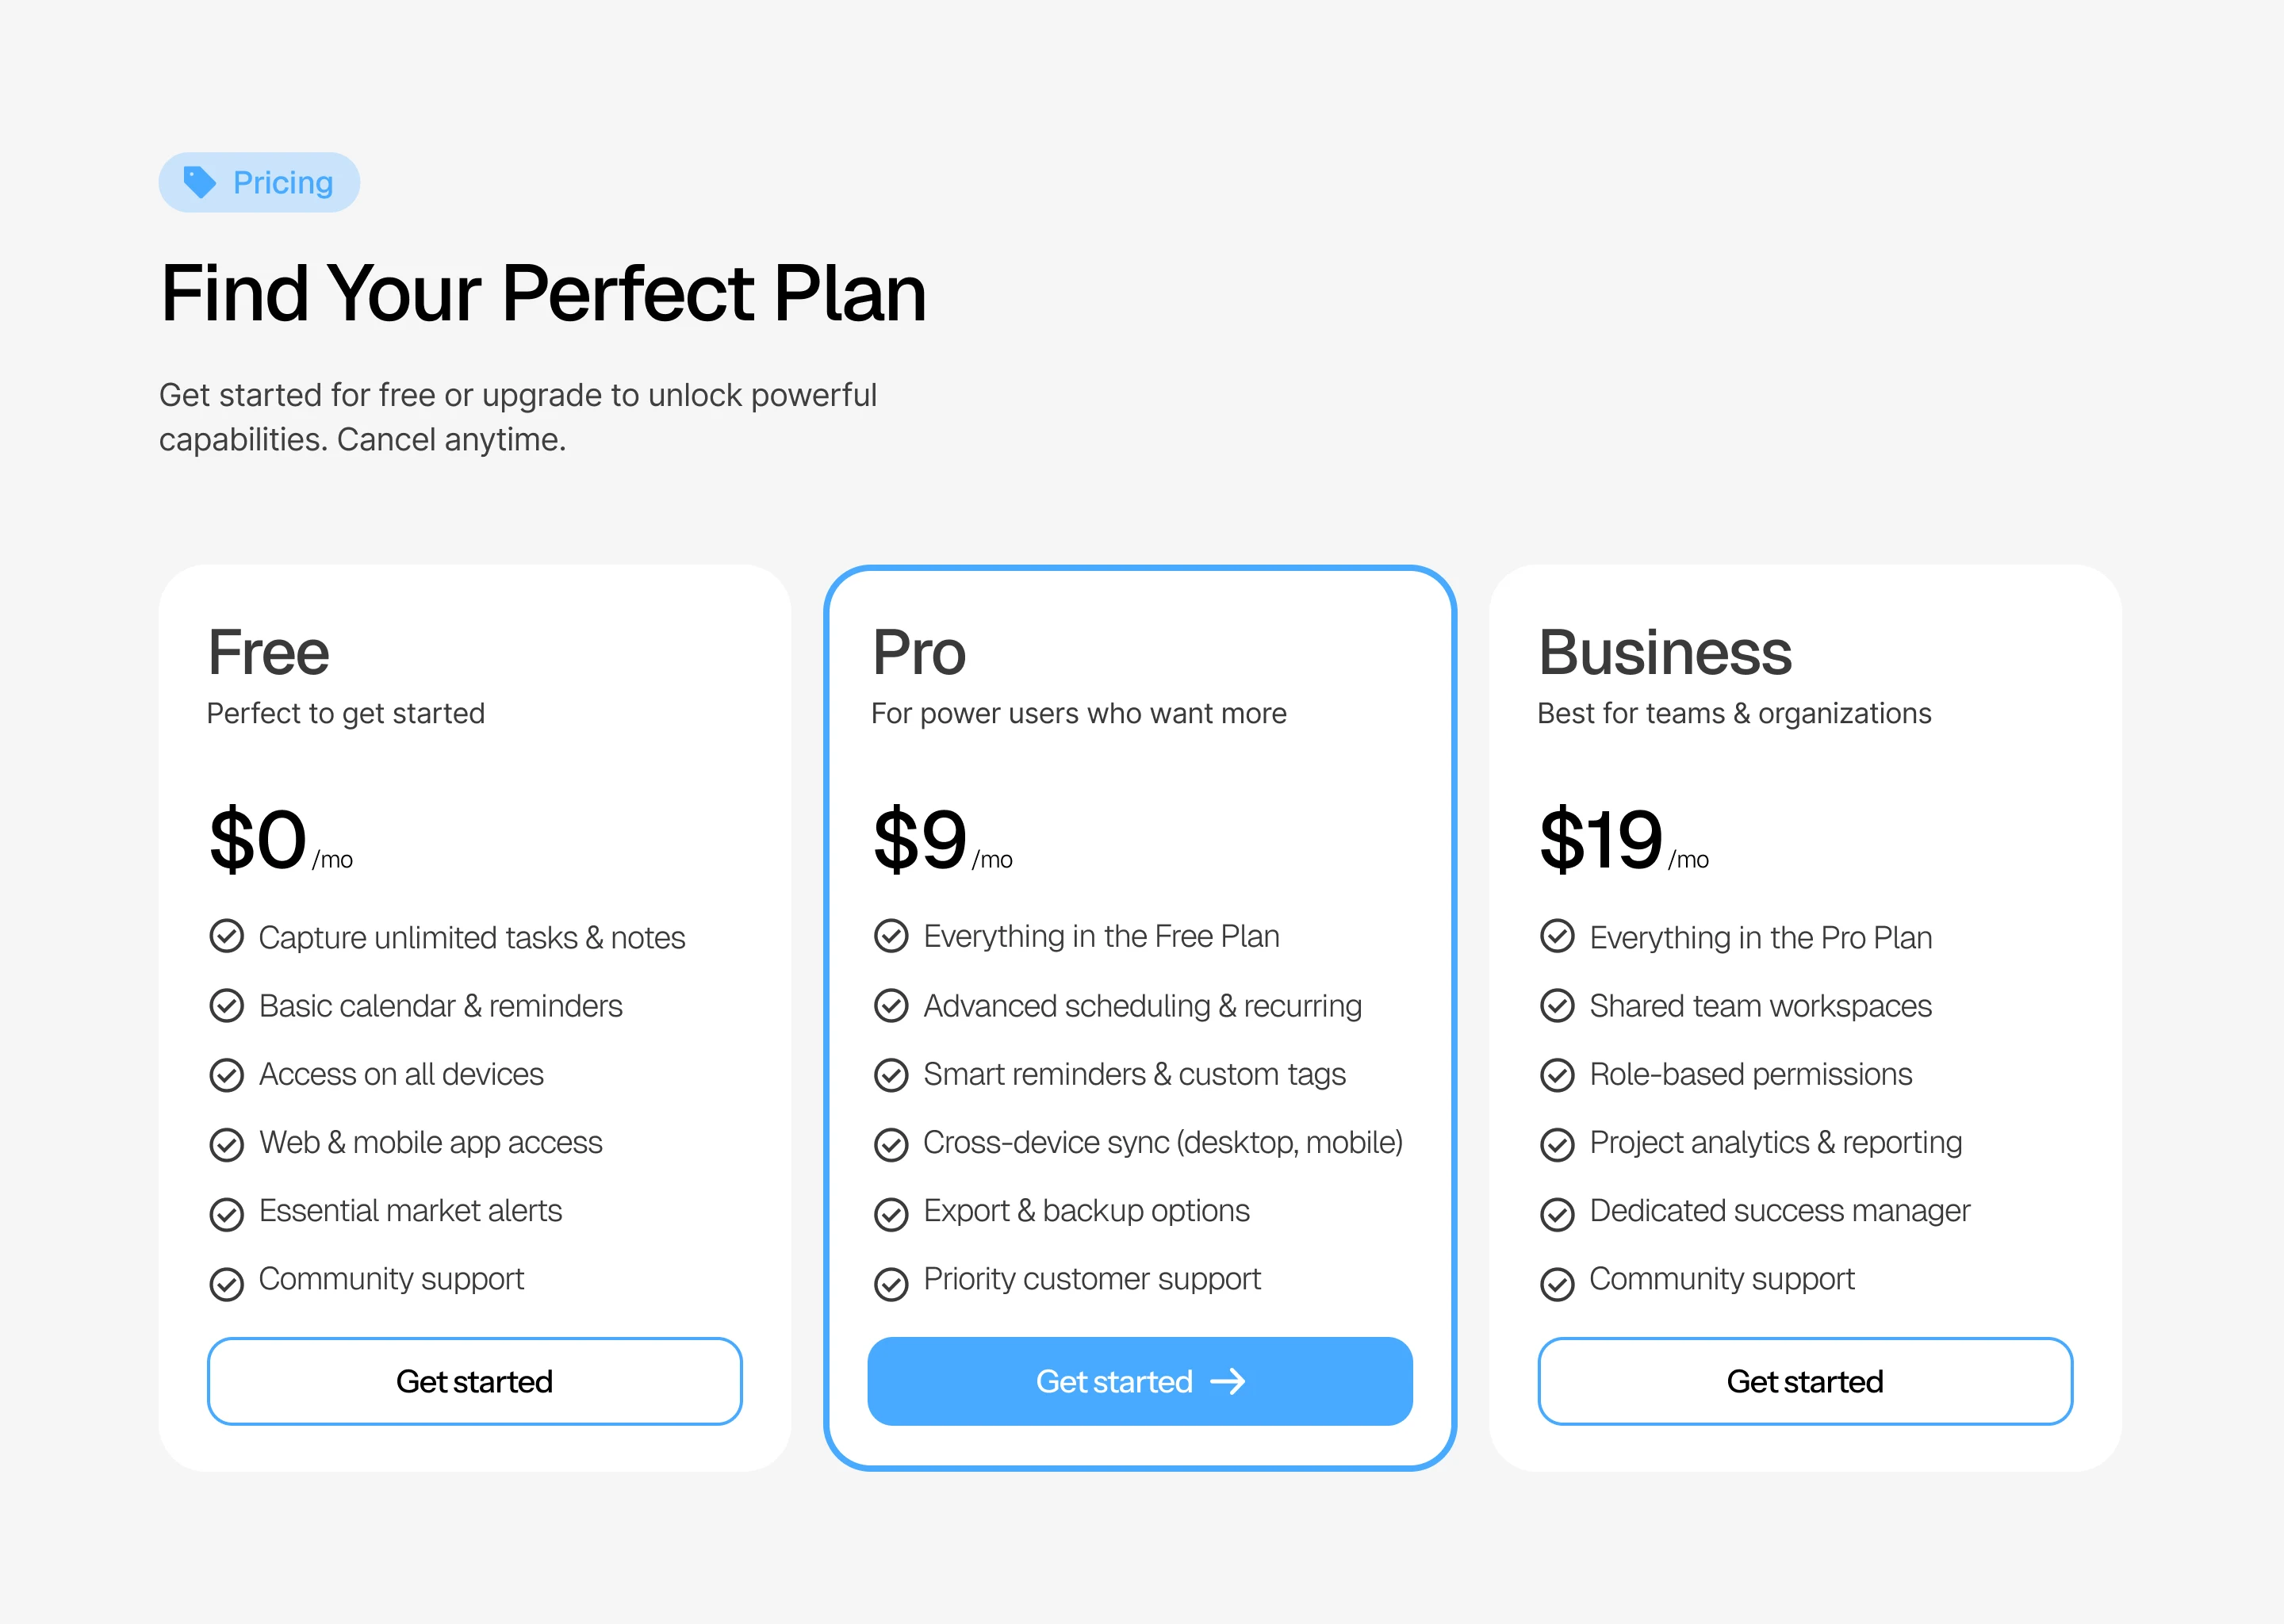Click the Find Your Perfect Plan headline

[x=543, y=293]
